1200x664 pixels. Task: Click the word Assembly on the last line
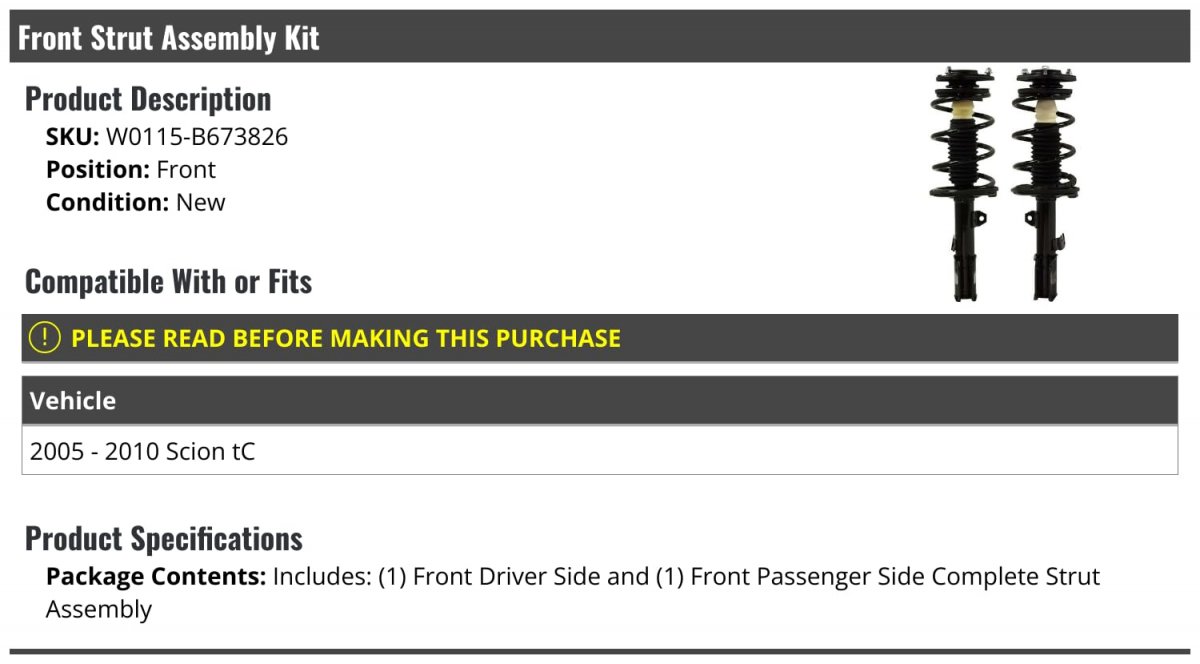(x=99, y=610)
